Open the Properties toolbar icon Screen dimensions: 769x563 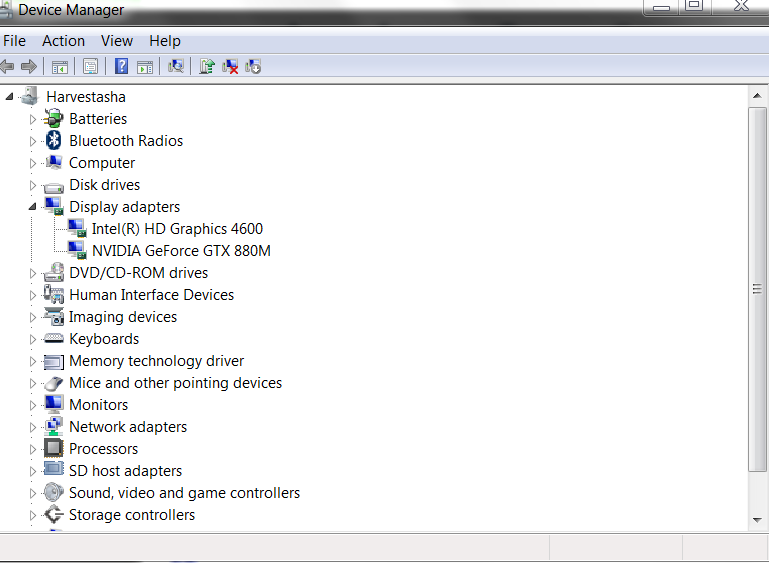click(x=90, y=66)
